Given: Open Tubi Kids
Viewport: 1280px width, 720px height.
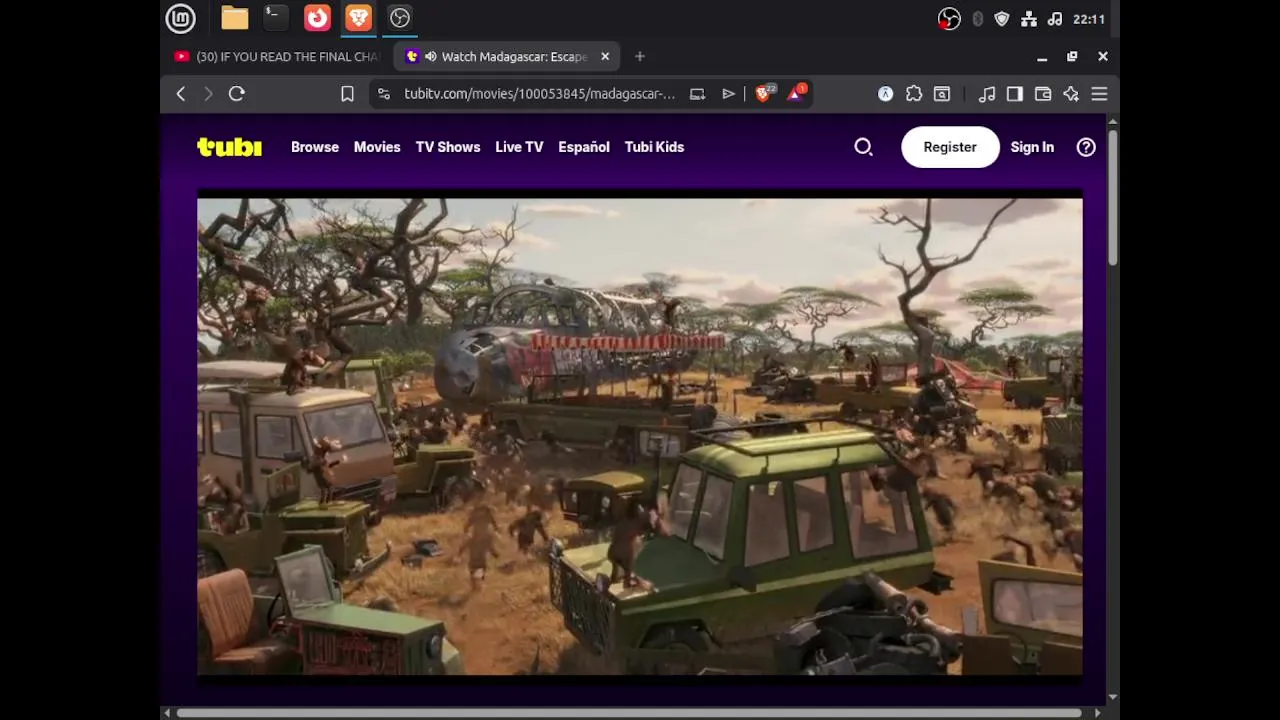Looking at the screenshot, I should [654, 147].
